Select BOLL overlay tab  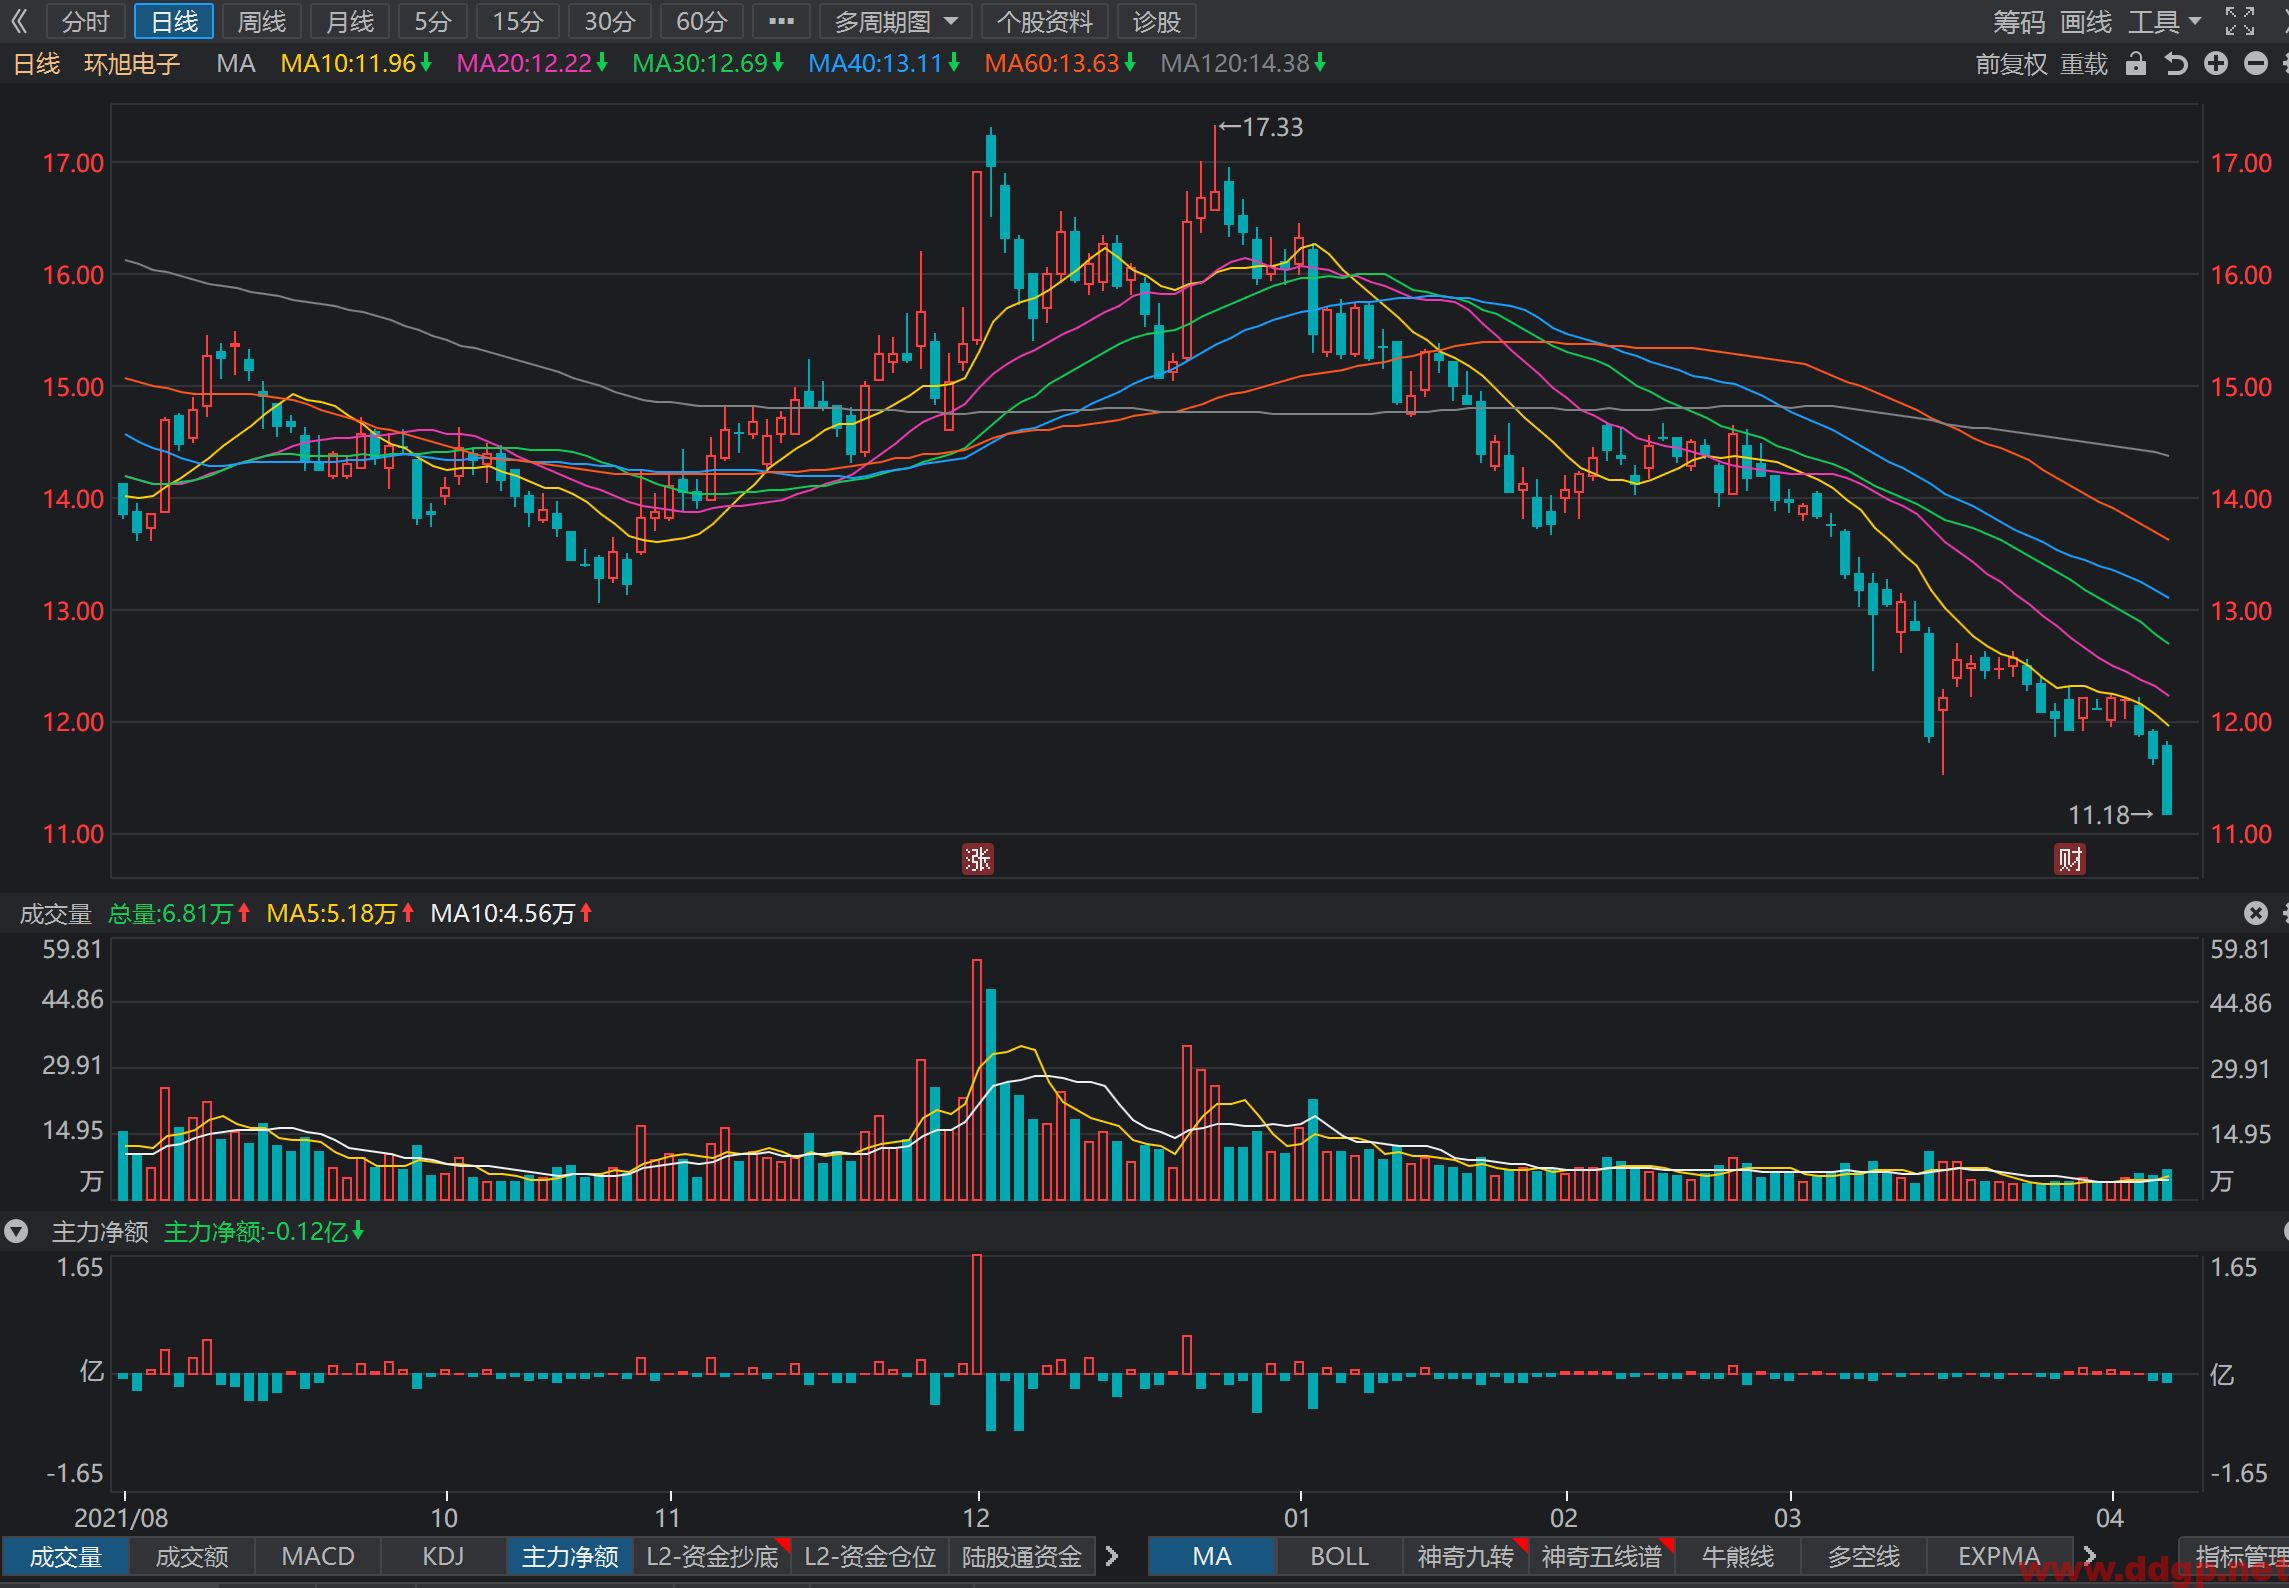[1339, 1556]
